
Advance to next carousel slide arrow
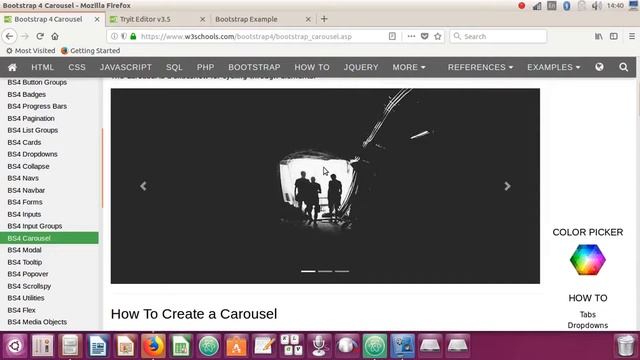point(507,186)
